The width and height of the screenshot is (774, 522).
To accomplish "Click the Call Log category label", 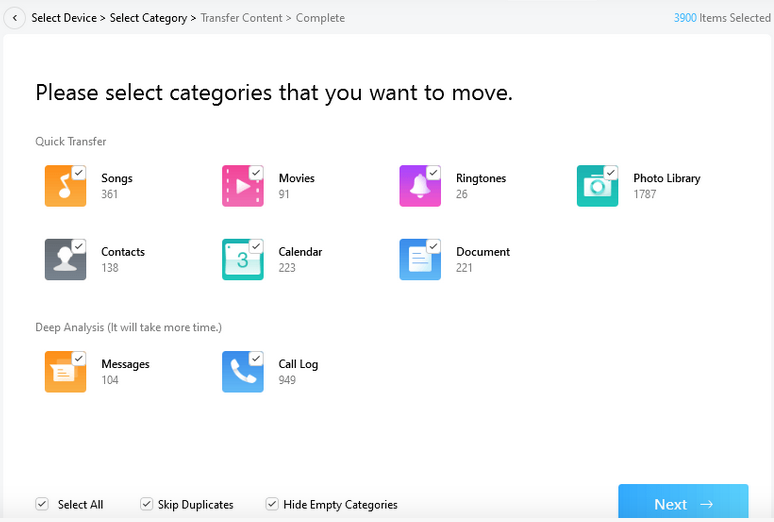I will pos(298,364).
